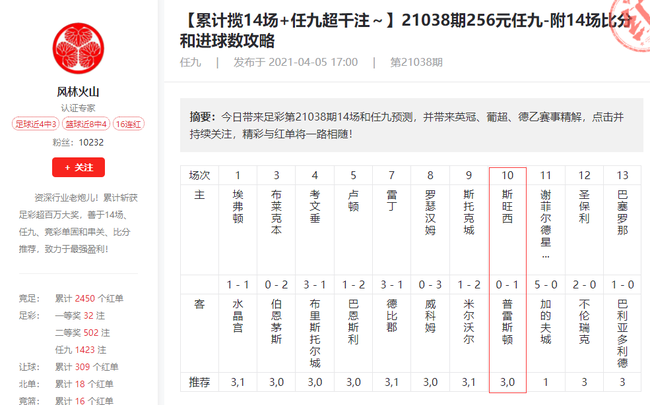650x405 pixels.
Task: Click home team 考文垂
Action: (x=315, y=206)
